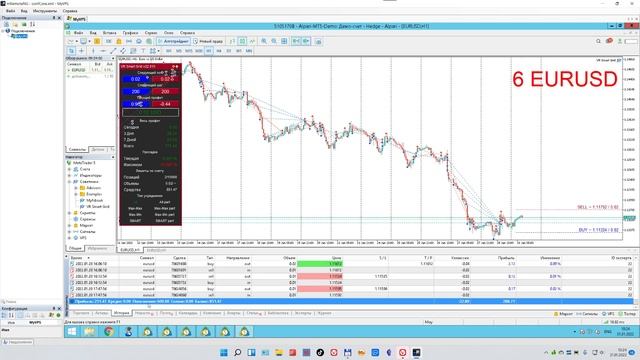Select the vertical line drawing tool
The width and height of the screenshot is (640, 360).
tap(93, 51)
